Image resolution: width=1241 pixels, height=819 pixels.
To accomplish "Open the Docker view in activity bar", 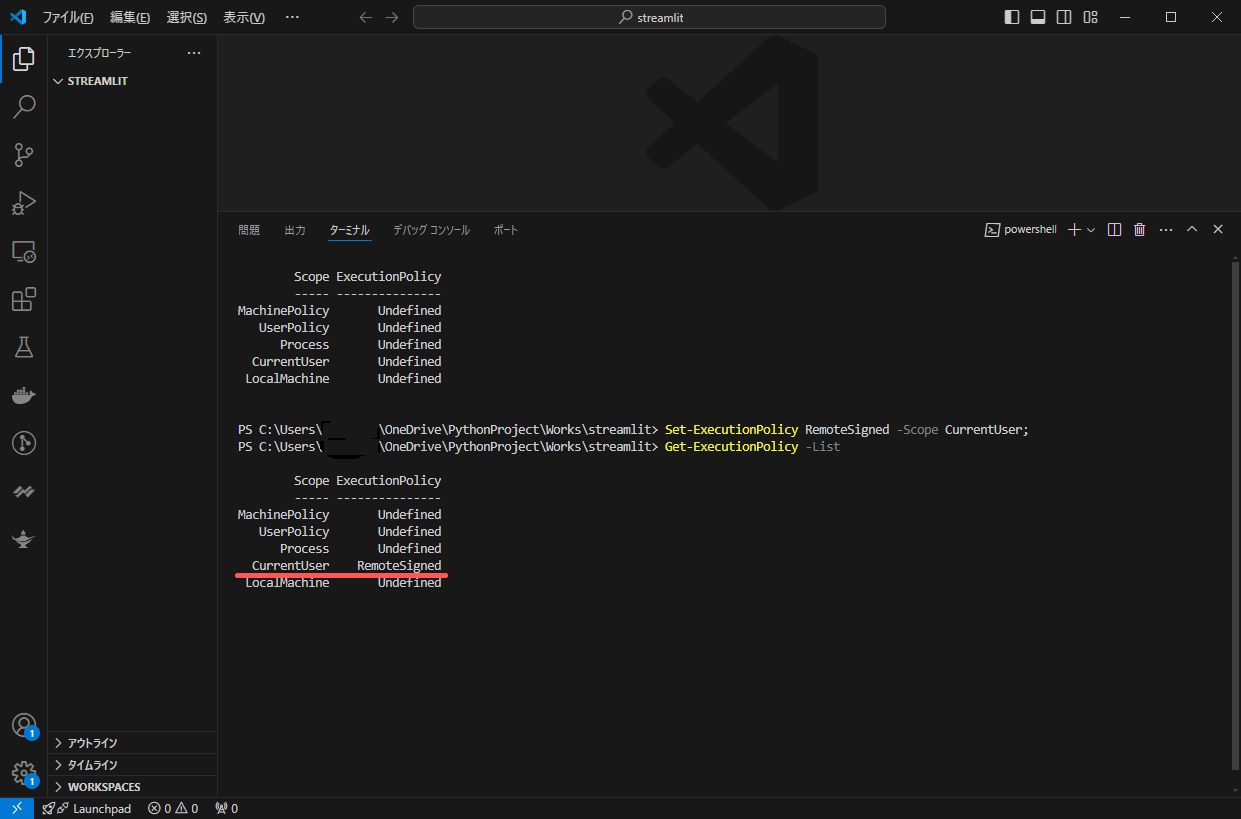I will (x=24, y=396).
